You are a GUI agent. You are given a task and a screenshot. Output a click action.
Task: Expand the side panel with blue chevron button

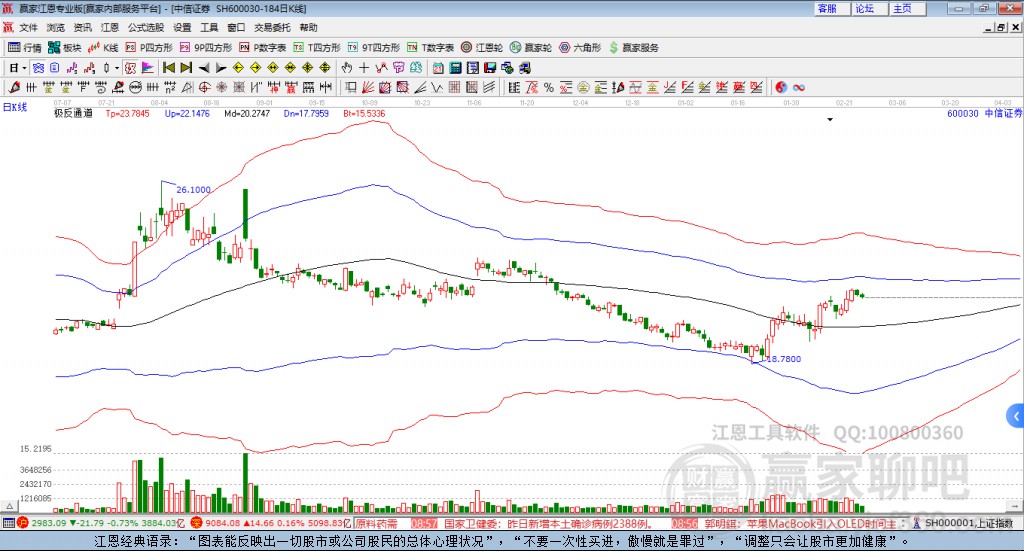pos(1016,416)
